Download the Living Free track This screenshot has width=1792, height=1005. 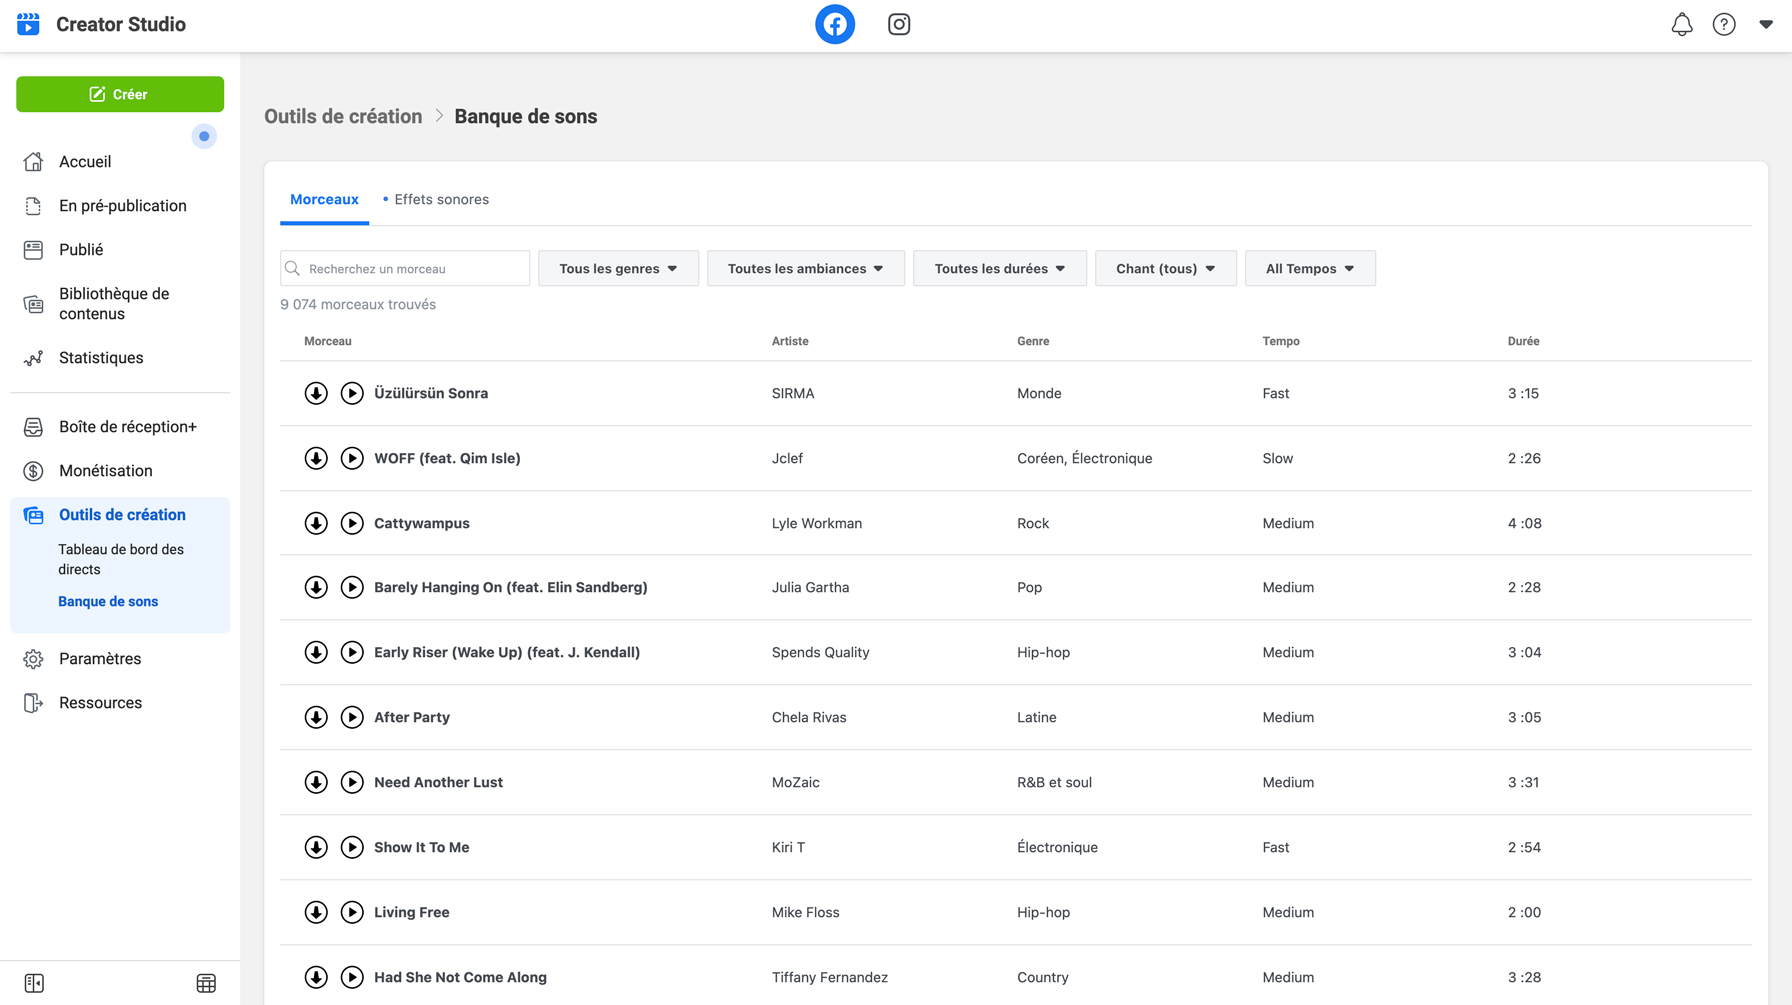(316, 912)
